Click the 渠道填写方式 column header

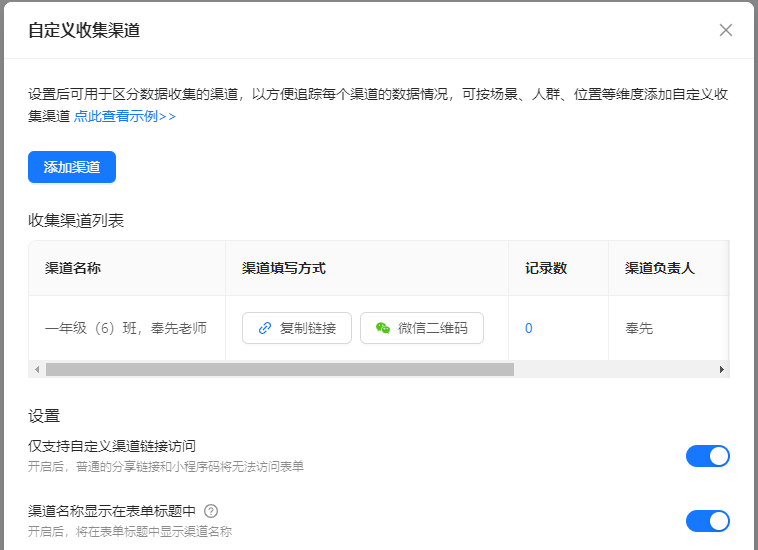367,268
